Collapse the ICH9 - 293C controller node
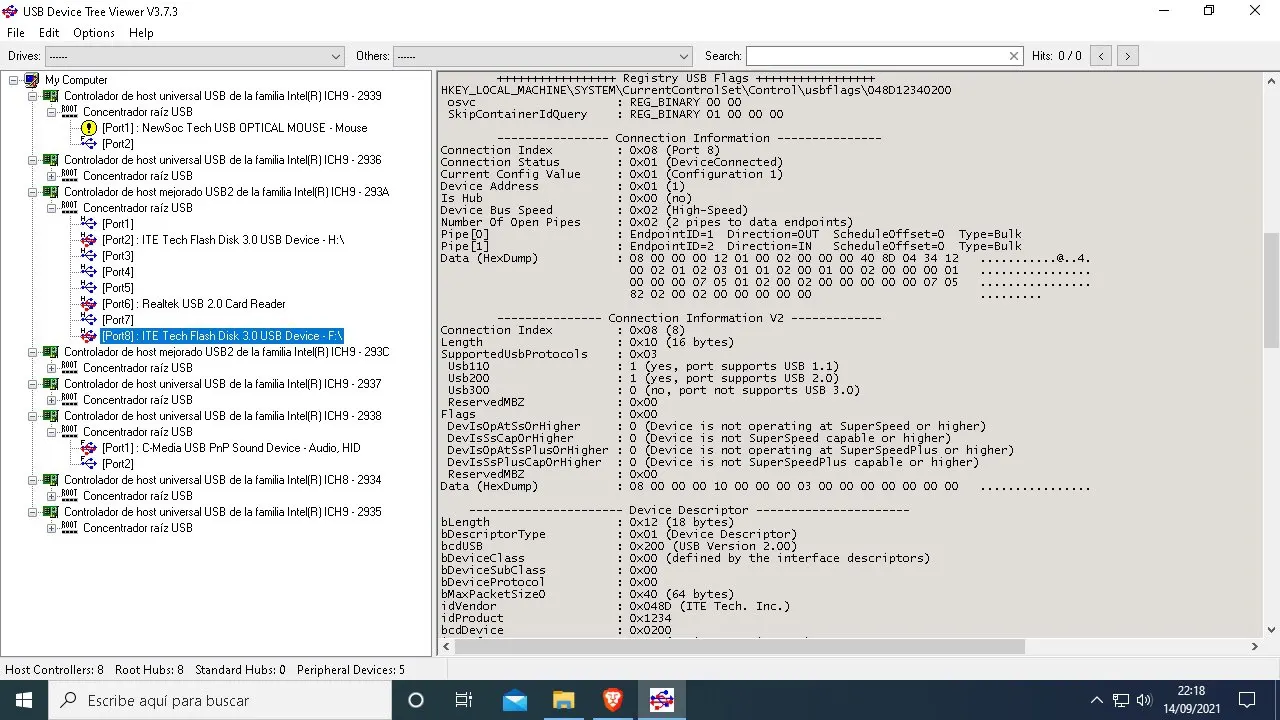This screenshot has width=1280, height=720. tap(33, 352)
